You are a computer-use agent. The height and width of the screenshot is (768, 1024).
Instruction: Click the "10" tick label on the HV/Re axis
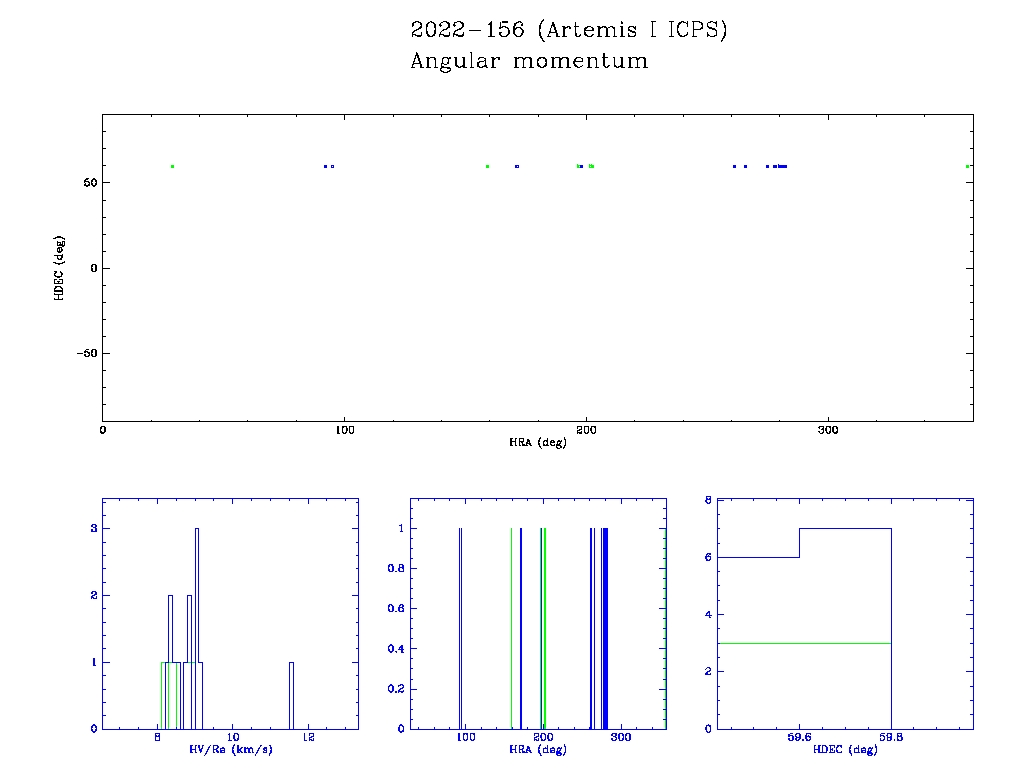232,737
